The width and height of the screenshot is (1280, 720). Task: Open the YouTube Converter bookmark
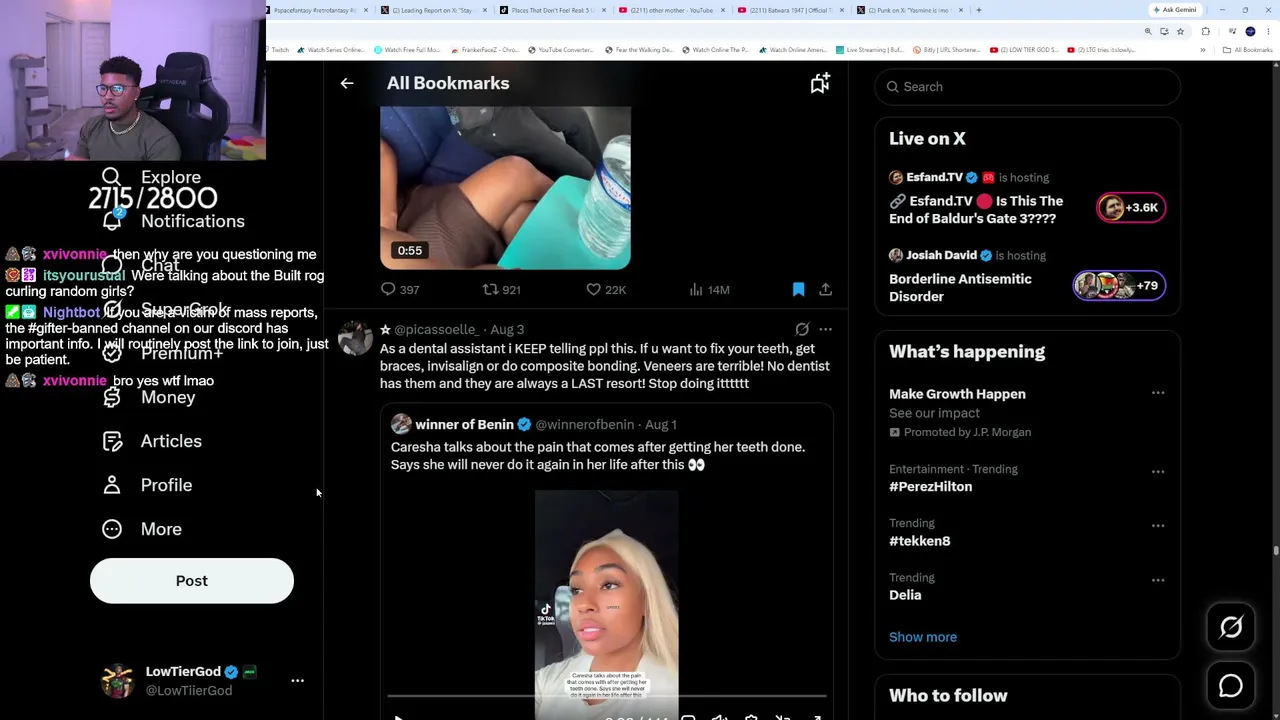coord(560,50)
